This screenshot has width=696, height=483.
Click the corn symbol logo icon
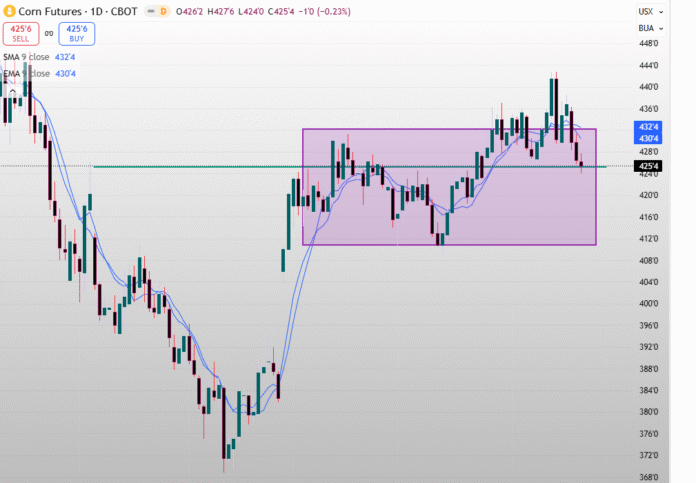pos(9,12)
